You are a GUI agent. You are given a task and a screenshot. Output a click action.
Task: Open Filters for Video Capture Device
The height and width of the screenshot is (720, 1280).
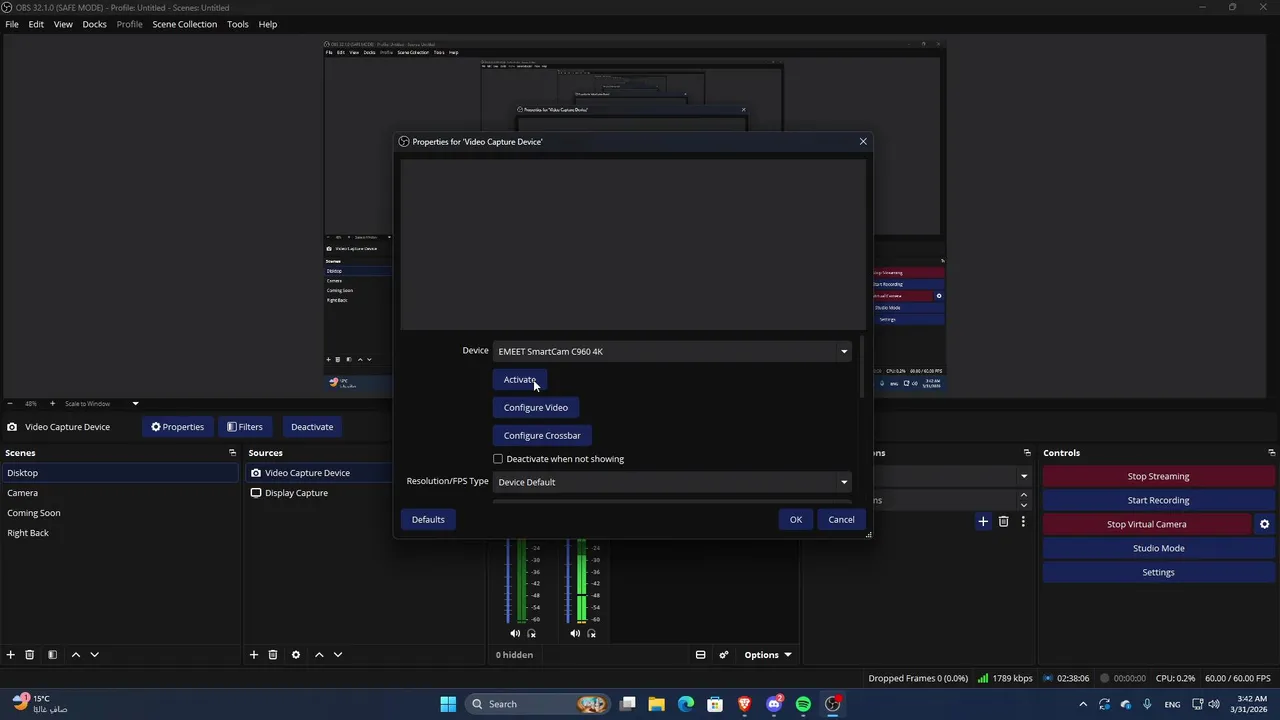[x=244, y=427]
